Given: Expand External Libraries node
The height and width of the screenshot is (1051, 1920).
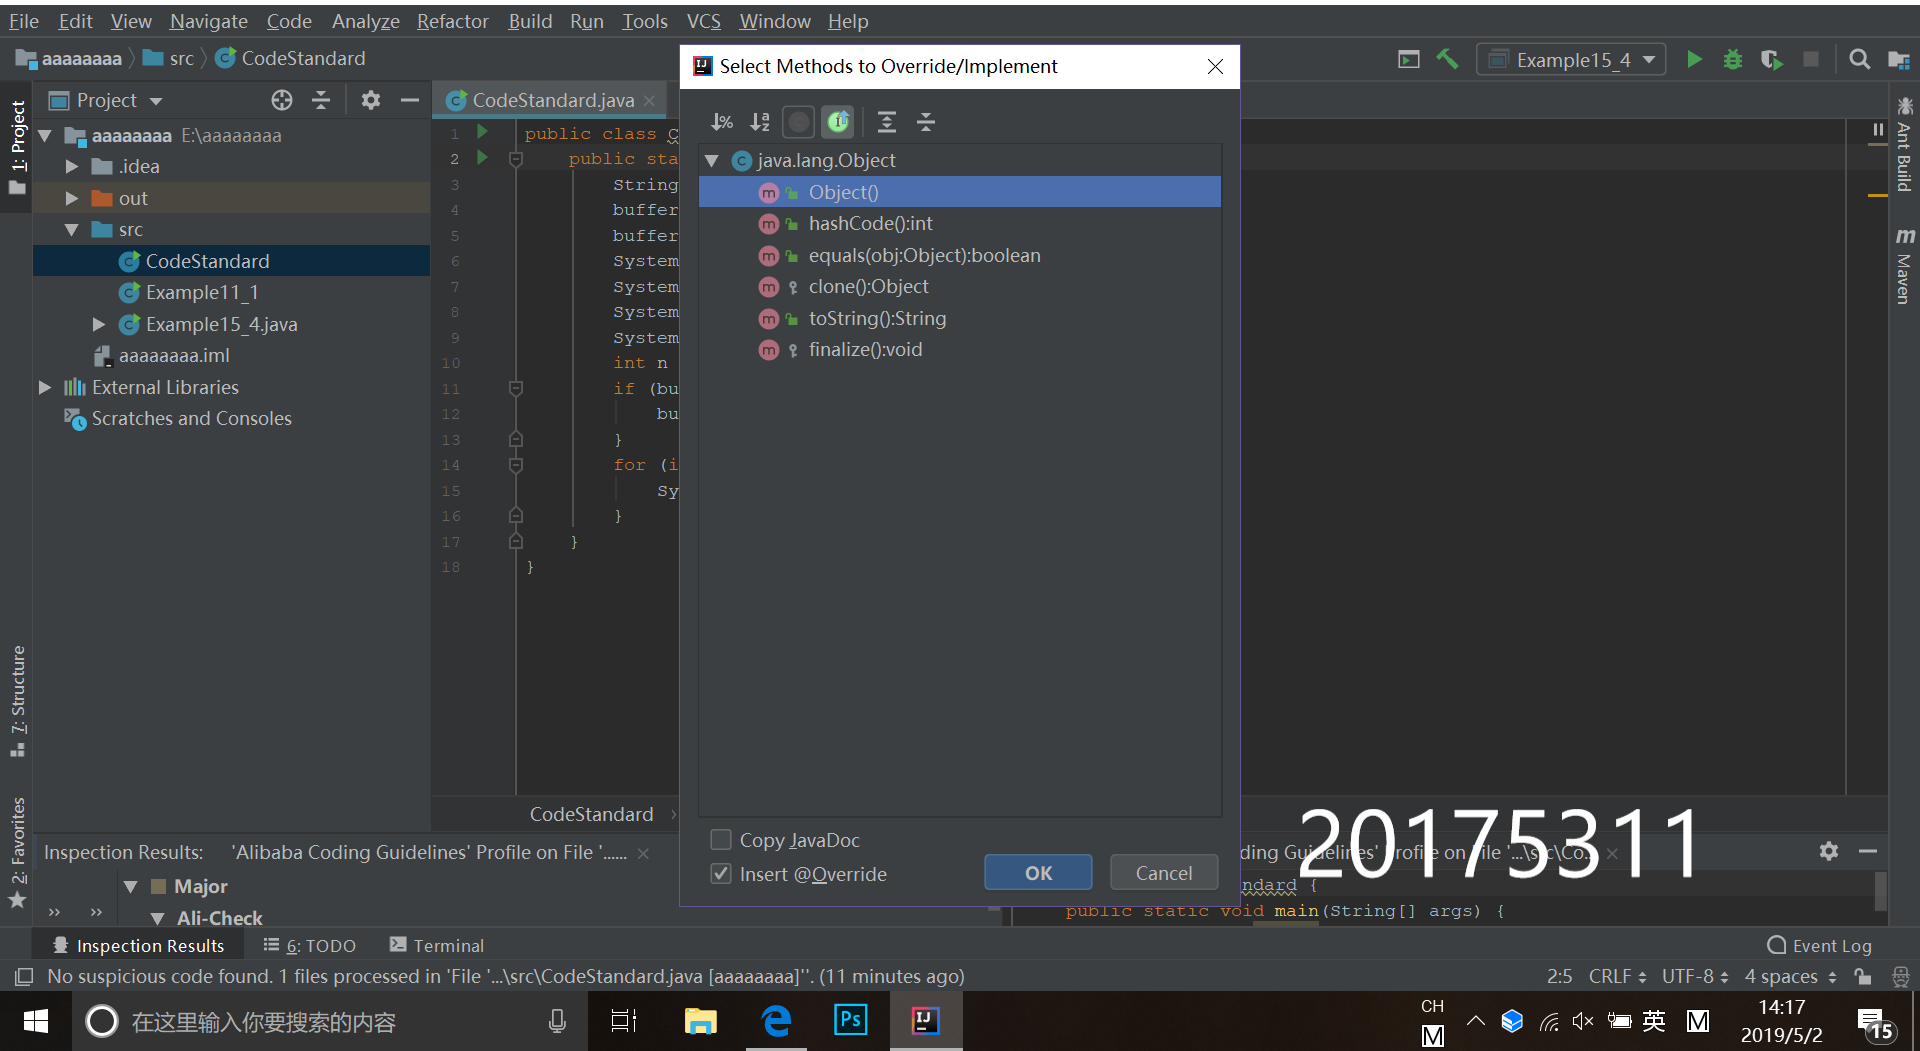Looking at the screenshot, I should tap(44, 387).
